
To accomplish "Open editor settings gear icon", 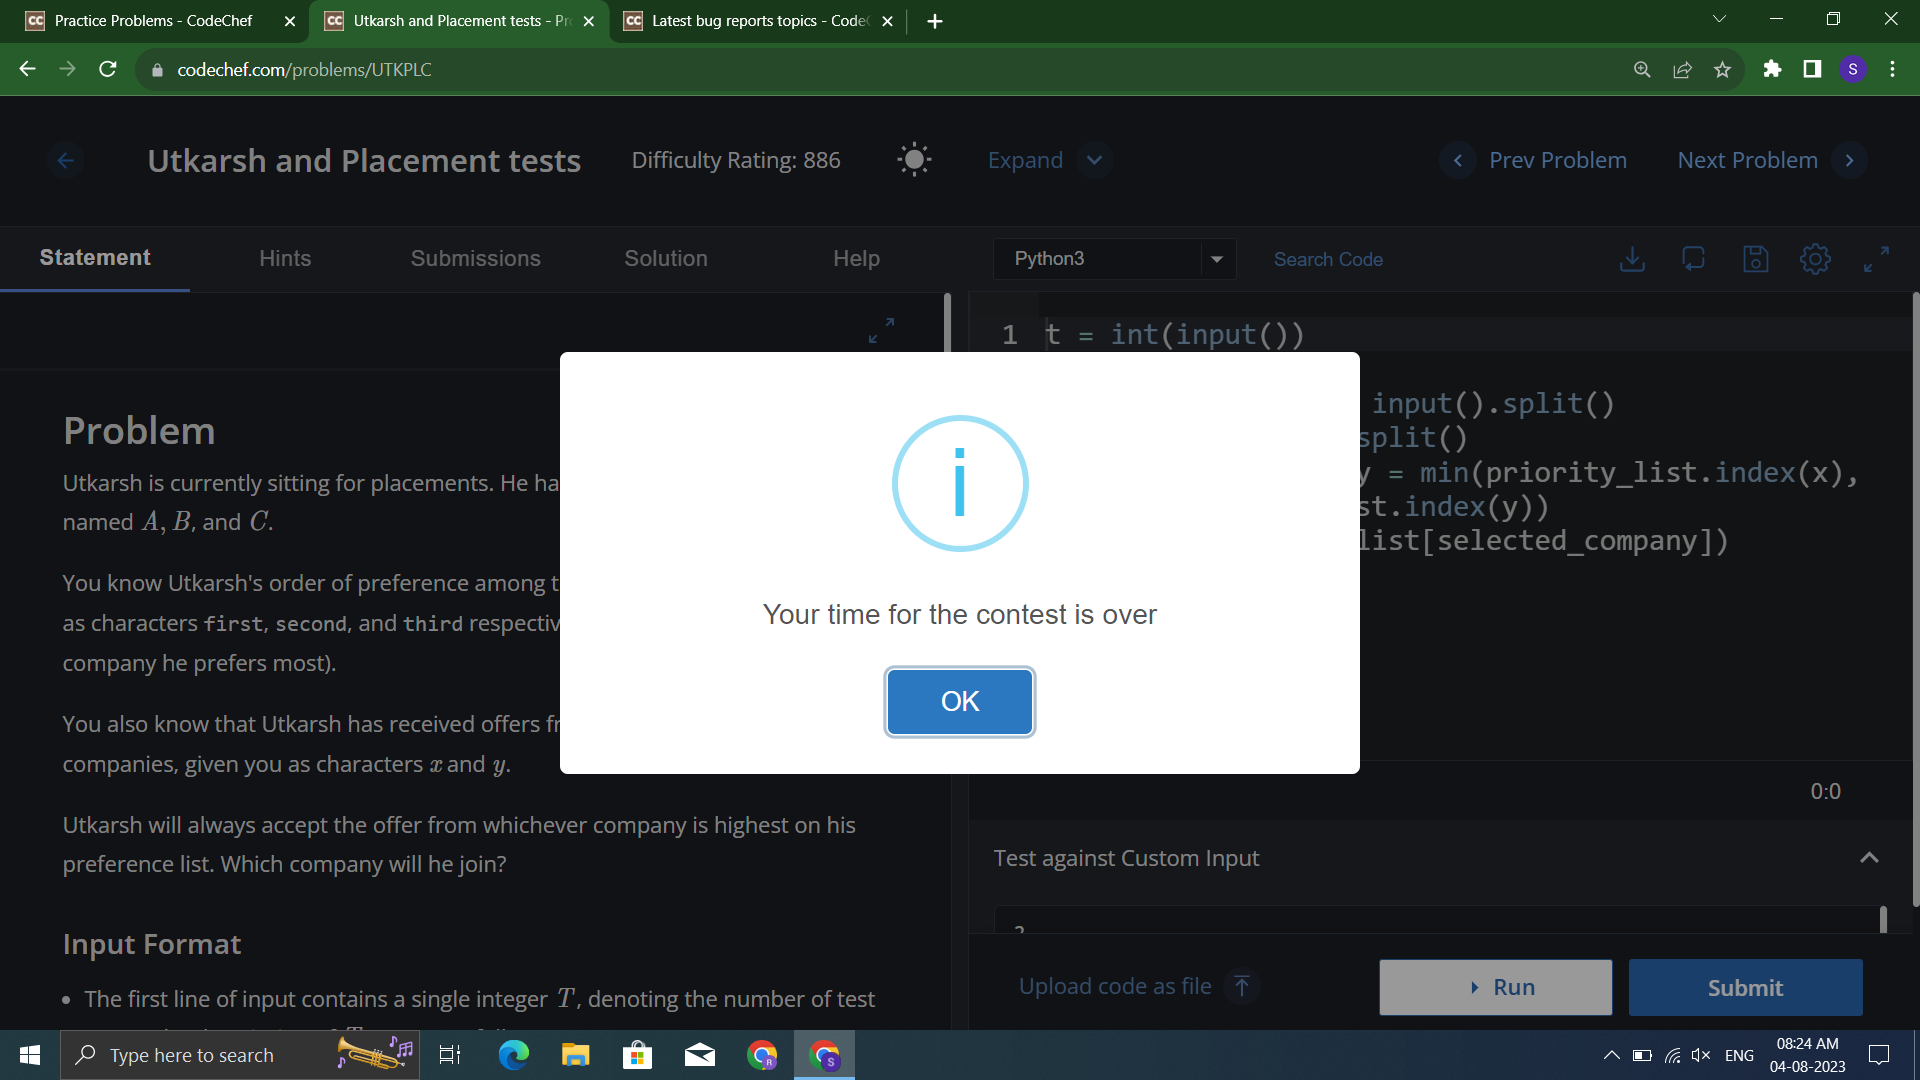I will pyautogui.click(x=1815, y=259).
